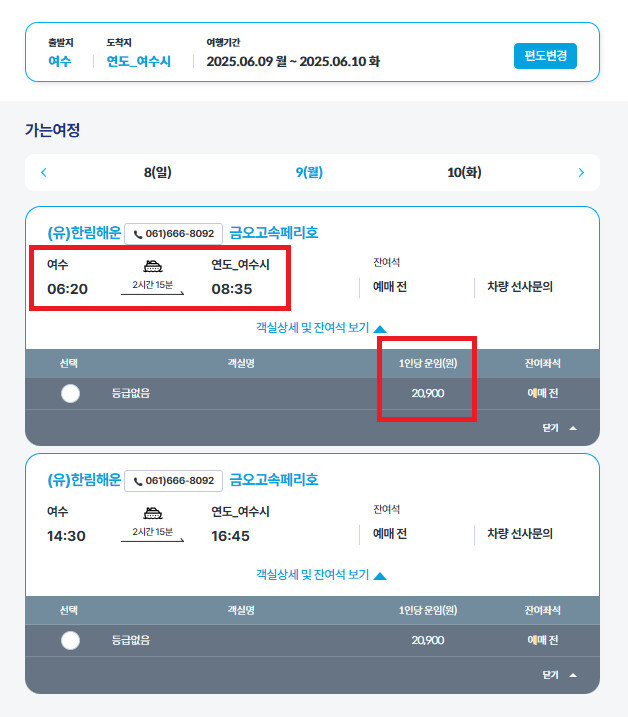Collapse first 객실상세 및 잔여석 보기 section
The height and width of the screenshot is (717, 628).
[x=320, y=327]
